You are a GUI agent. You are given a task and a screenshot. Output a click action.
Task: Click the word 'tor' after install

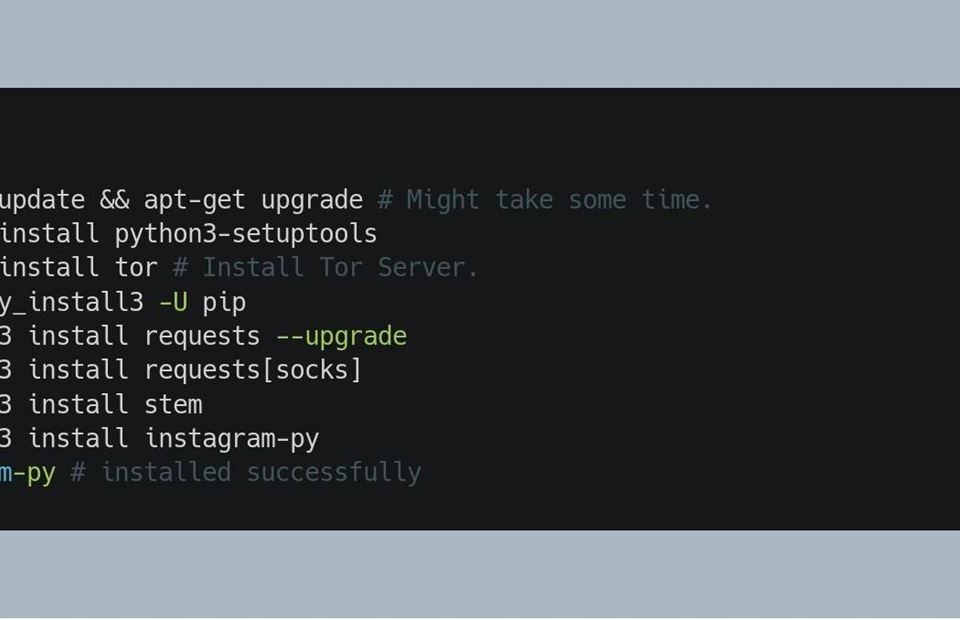[x=137, y=268]
